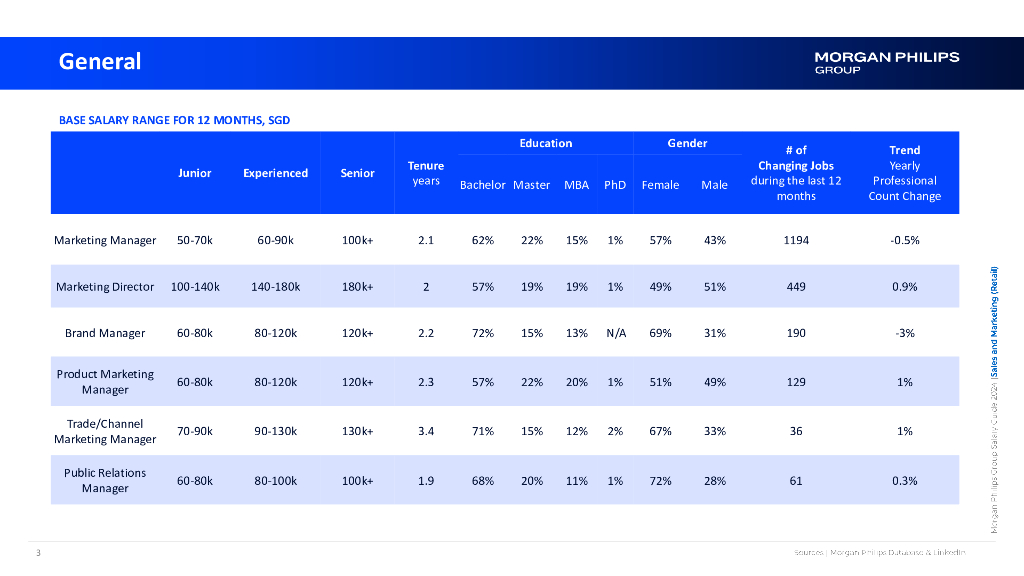Viewport: 1024px width, 576px height.
Task: Click the Tenure years column header
Action: tap(426, 173)
